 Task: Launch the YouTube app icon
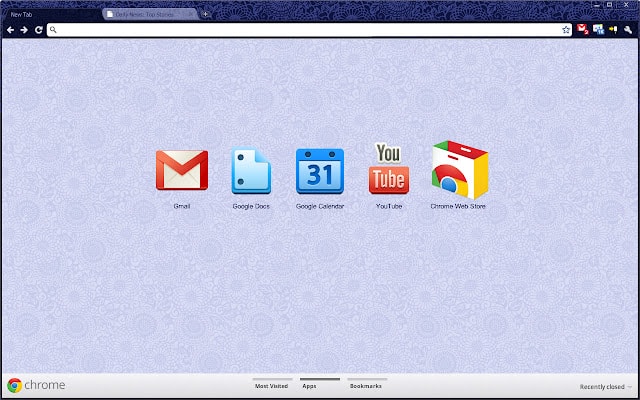tap(389, 168)
